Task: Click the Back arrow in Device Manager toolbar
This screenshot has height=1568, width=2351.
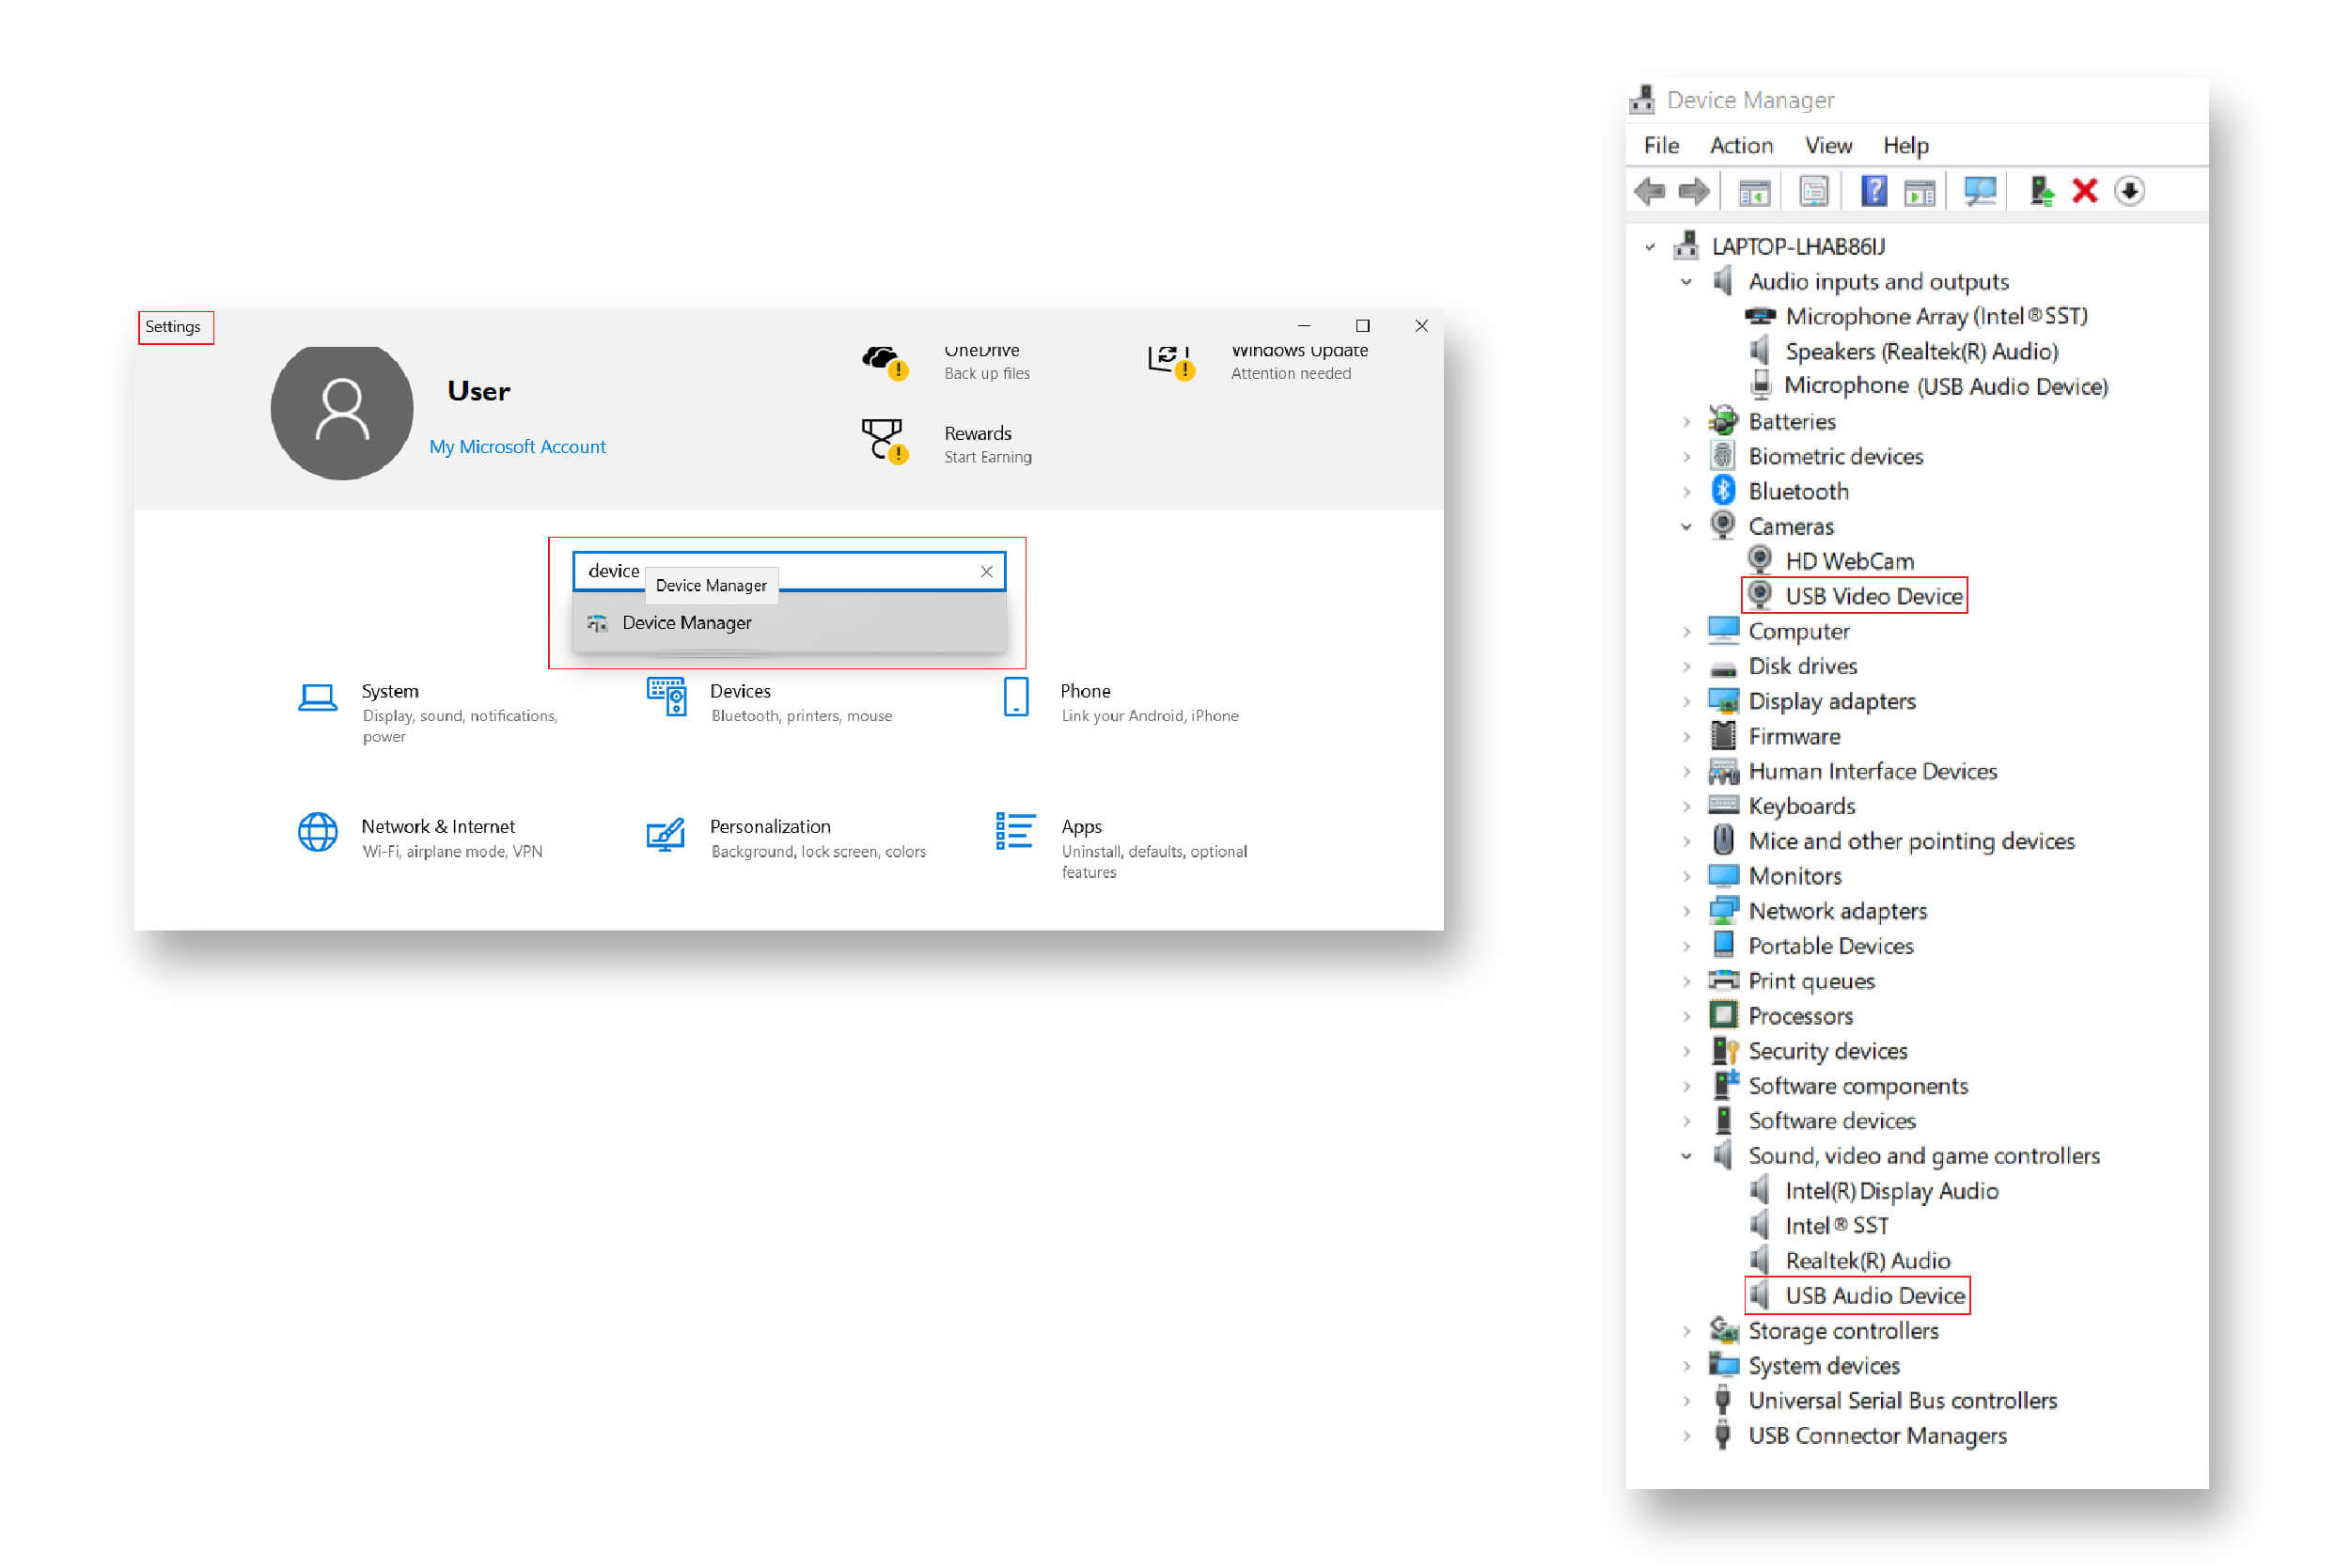Action: [x=1650, y=191]
